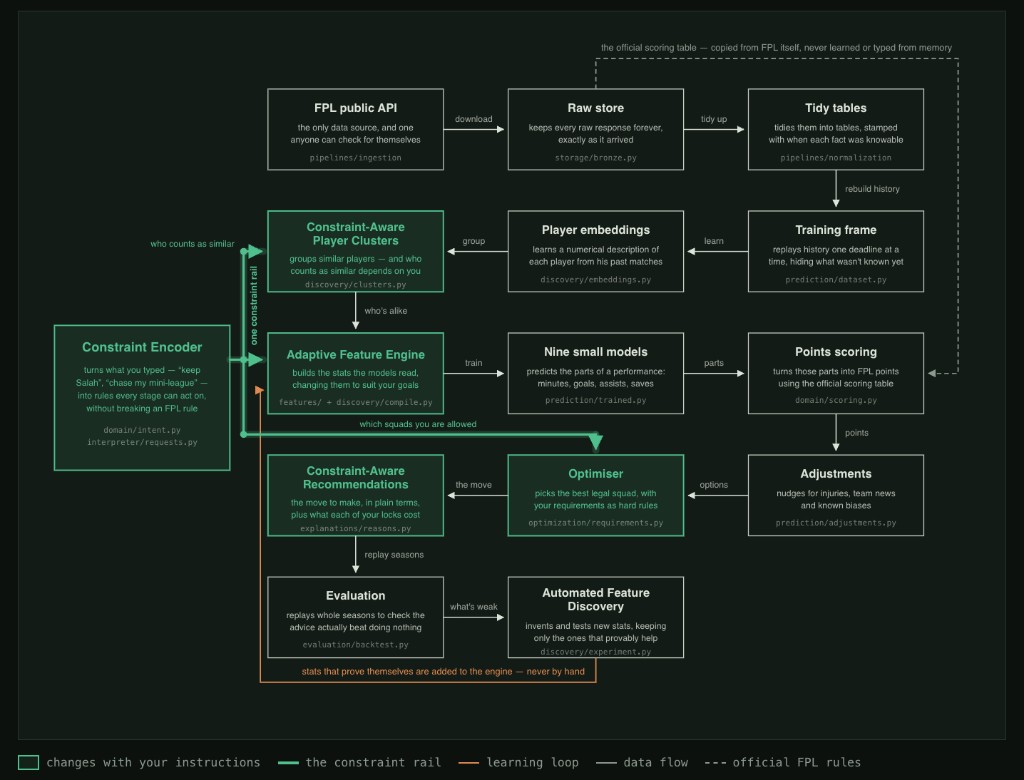Click the domain/scoring.py file path
Screen dimensions: 1024x780
(836, 400)
